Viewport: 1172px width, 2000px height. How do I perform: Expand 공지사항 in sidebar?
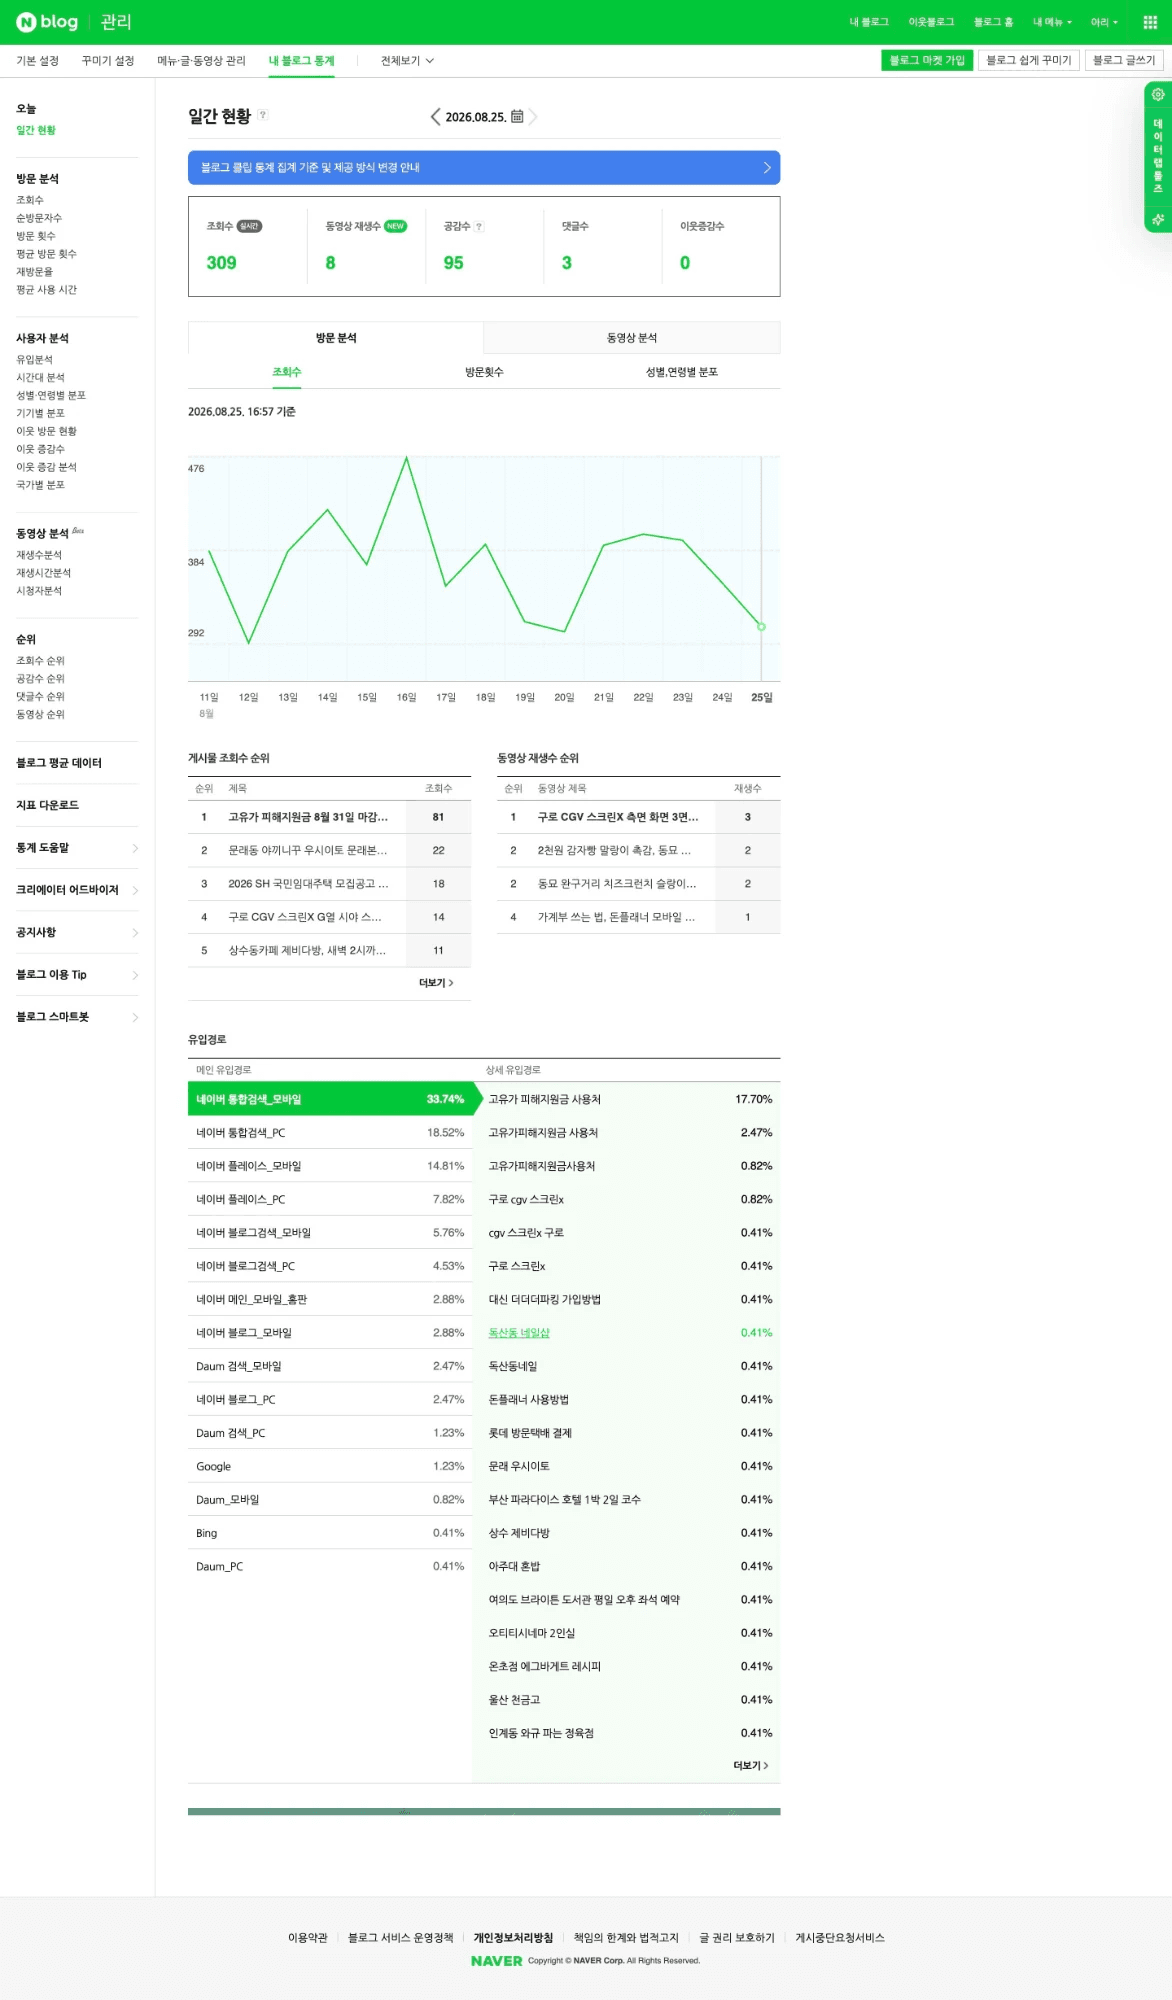[x=77, y=932]
